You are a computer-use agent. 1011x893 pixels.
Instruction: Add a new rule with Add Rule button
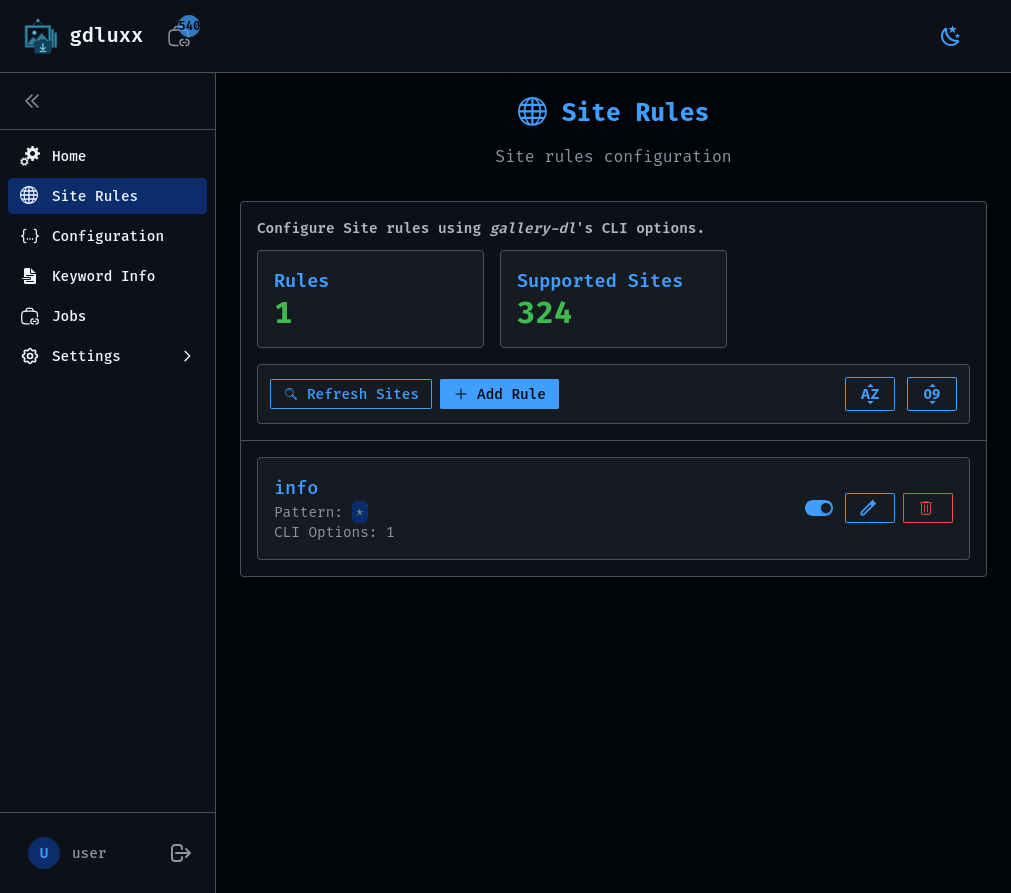(x=499, y=393)
